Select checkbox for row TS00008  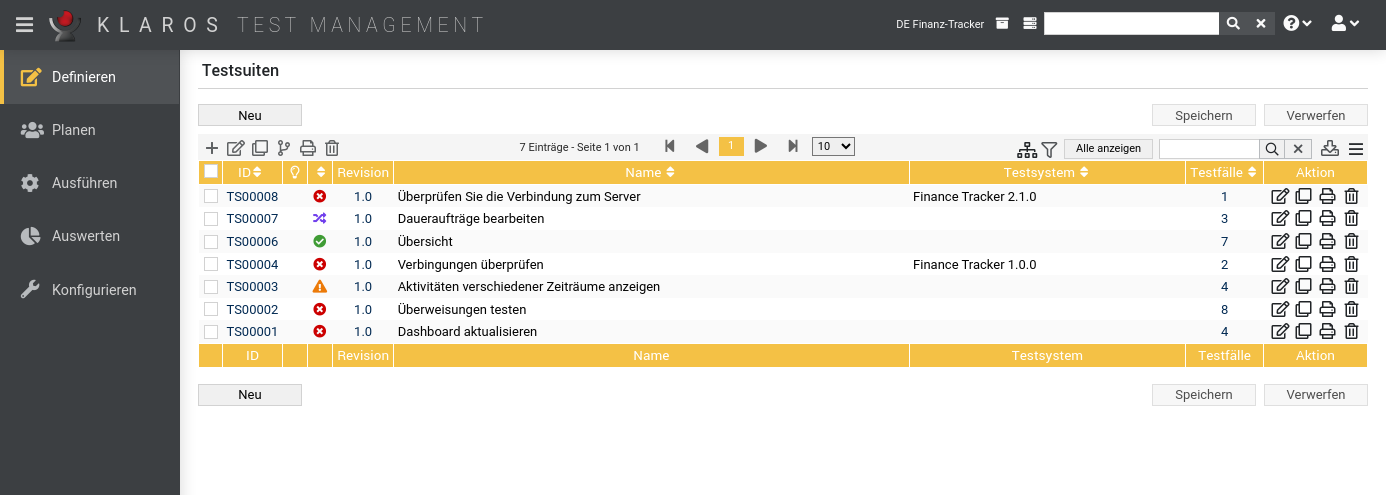[x=211, y=197]
